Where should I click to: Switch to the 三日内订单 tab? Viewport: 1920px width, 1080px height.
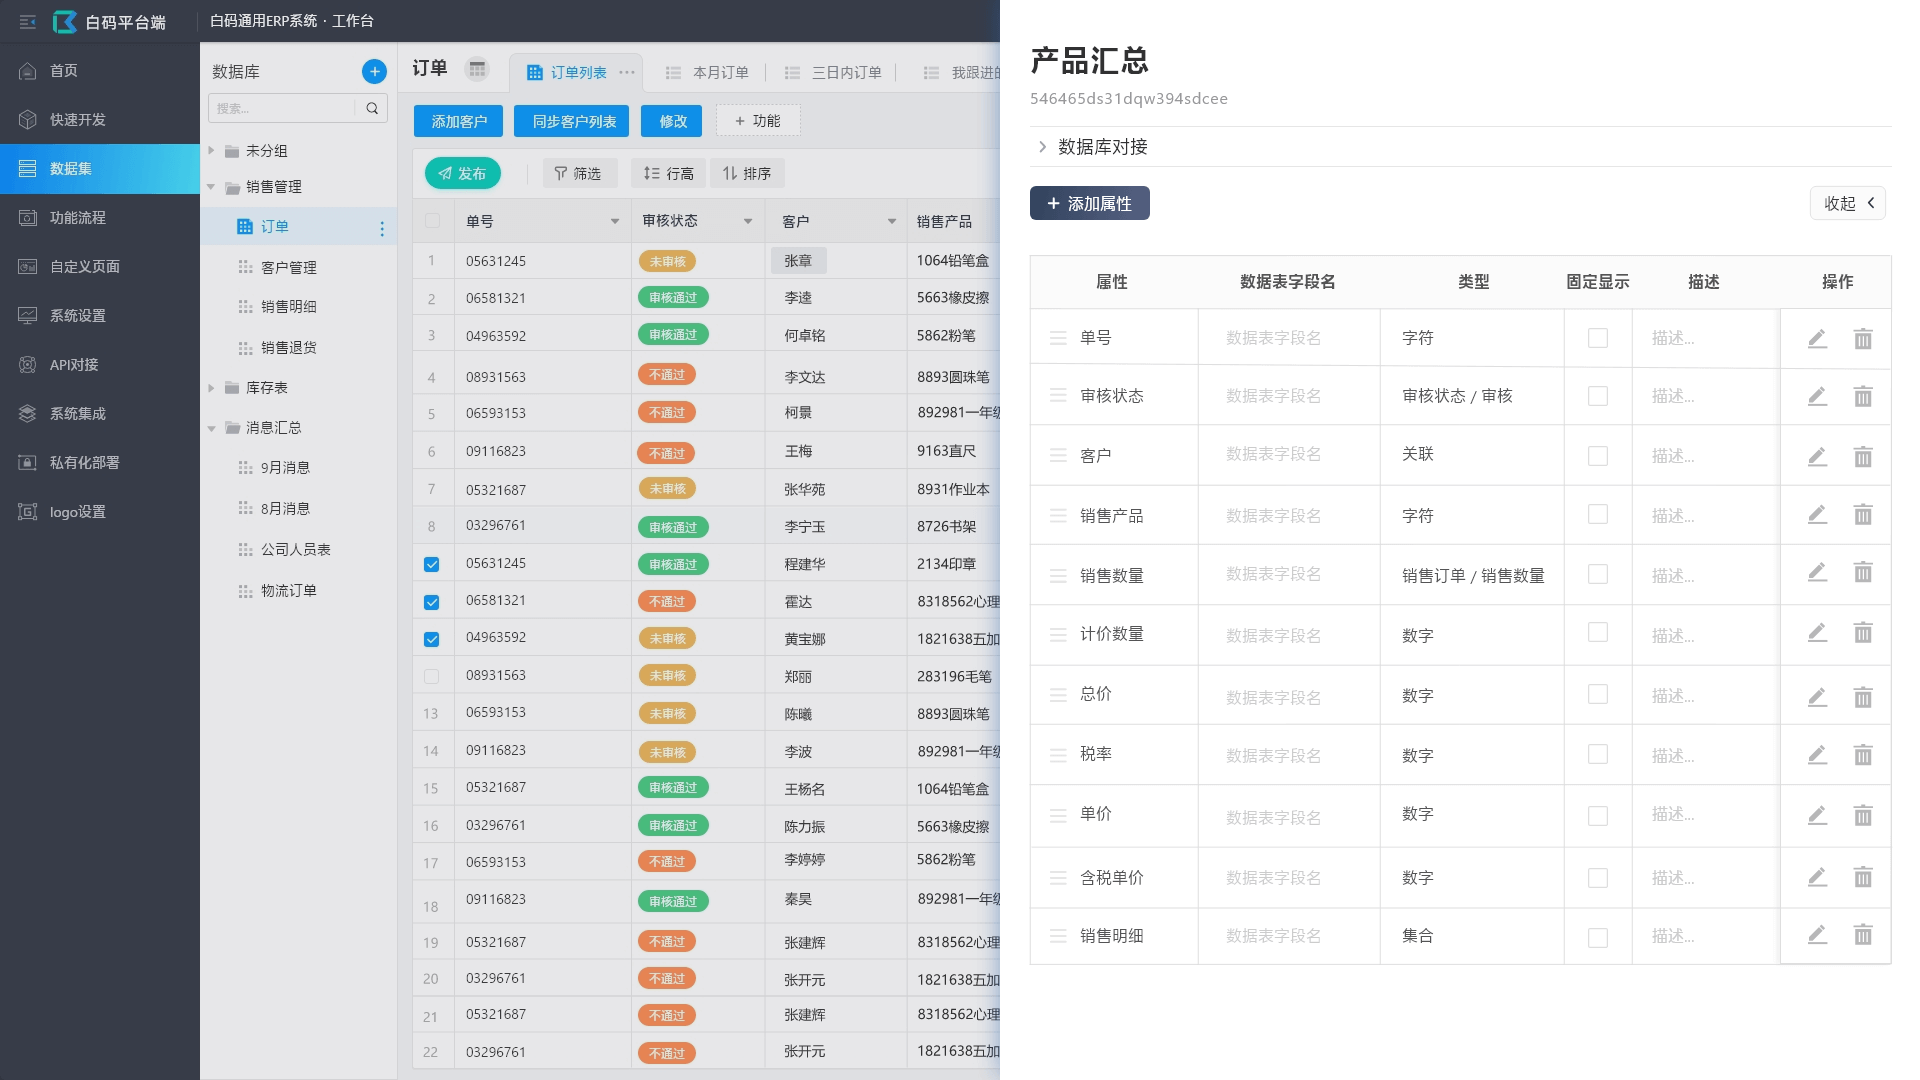pyautogui.click(x=834, y=72)
